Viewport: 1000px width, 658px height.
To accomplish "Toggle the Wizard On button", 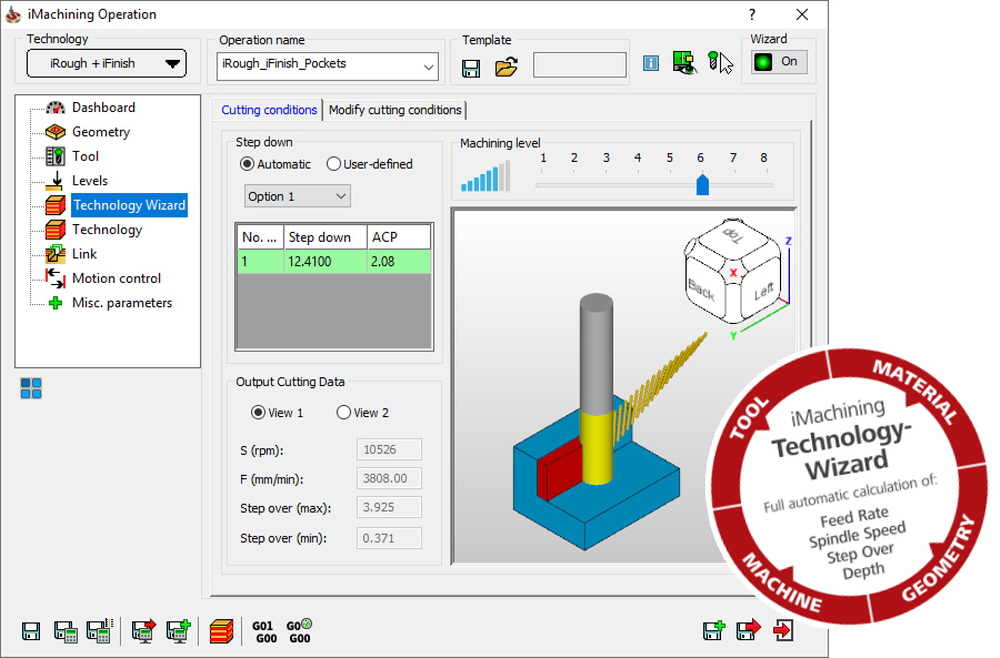I will coord(779,62).
